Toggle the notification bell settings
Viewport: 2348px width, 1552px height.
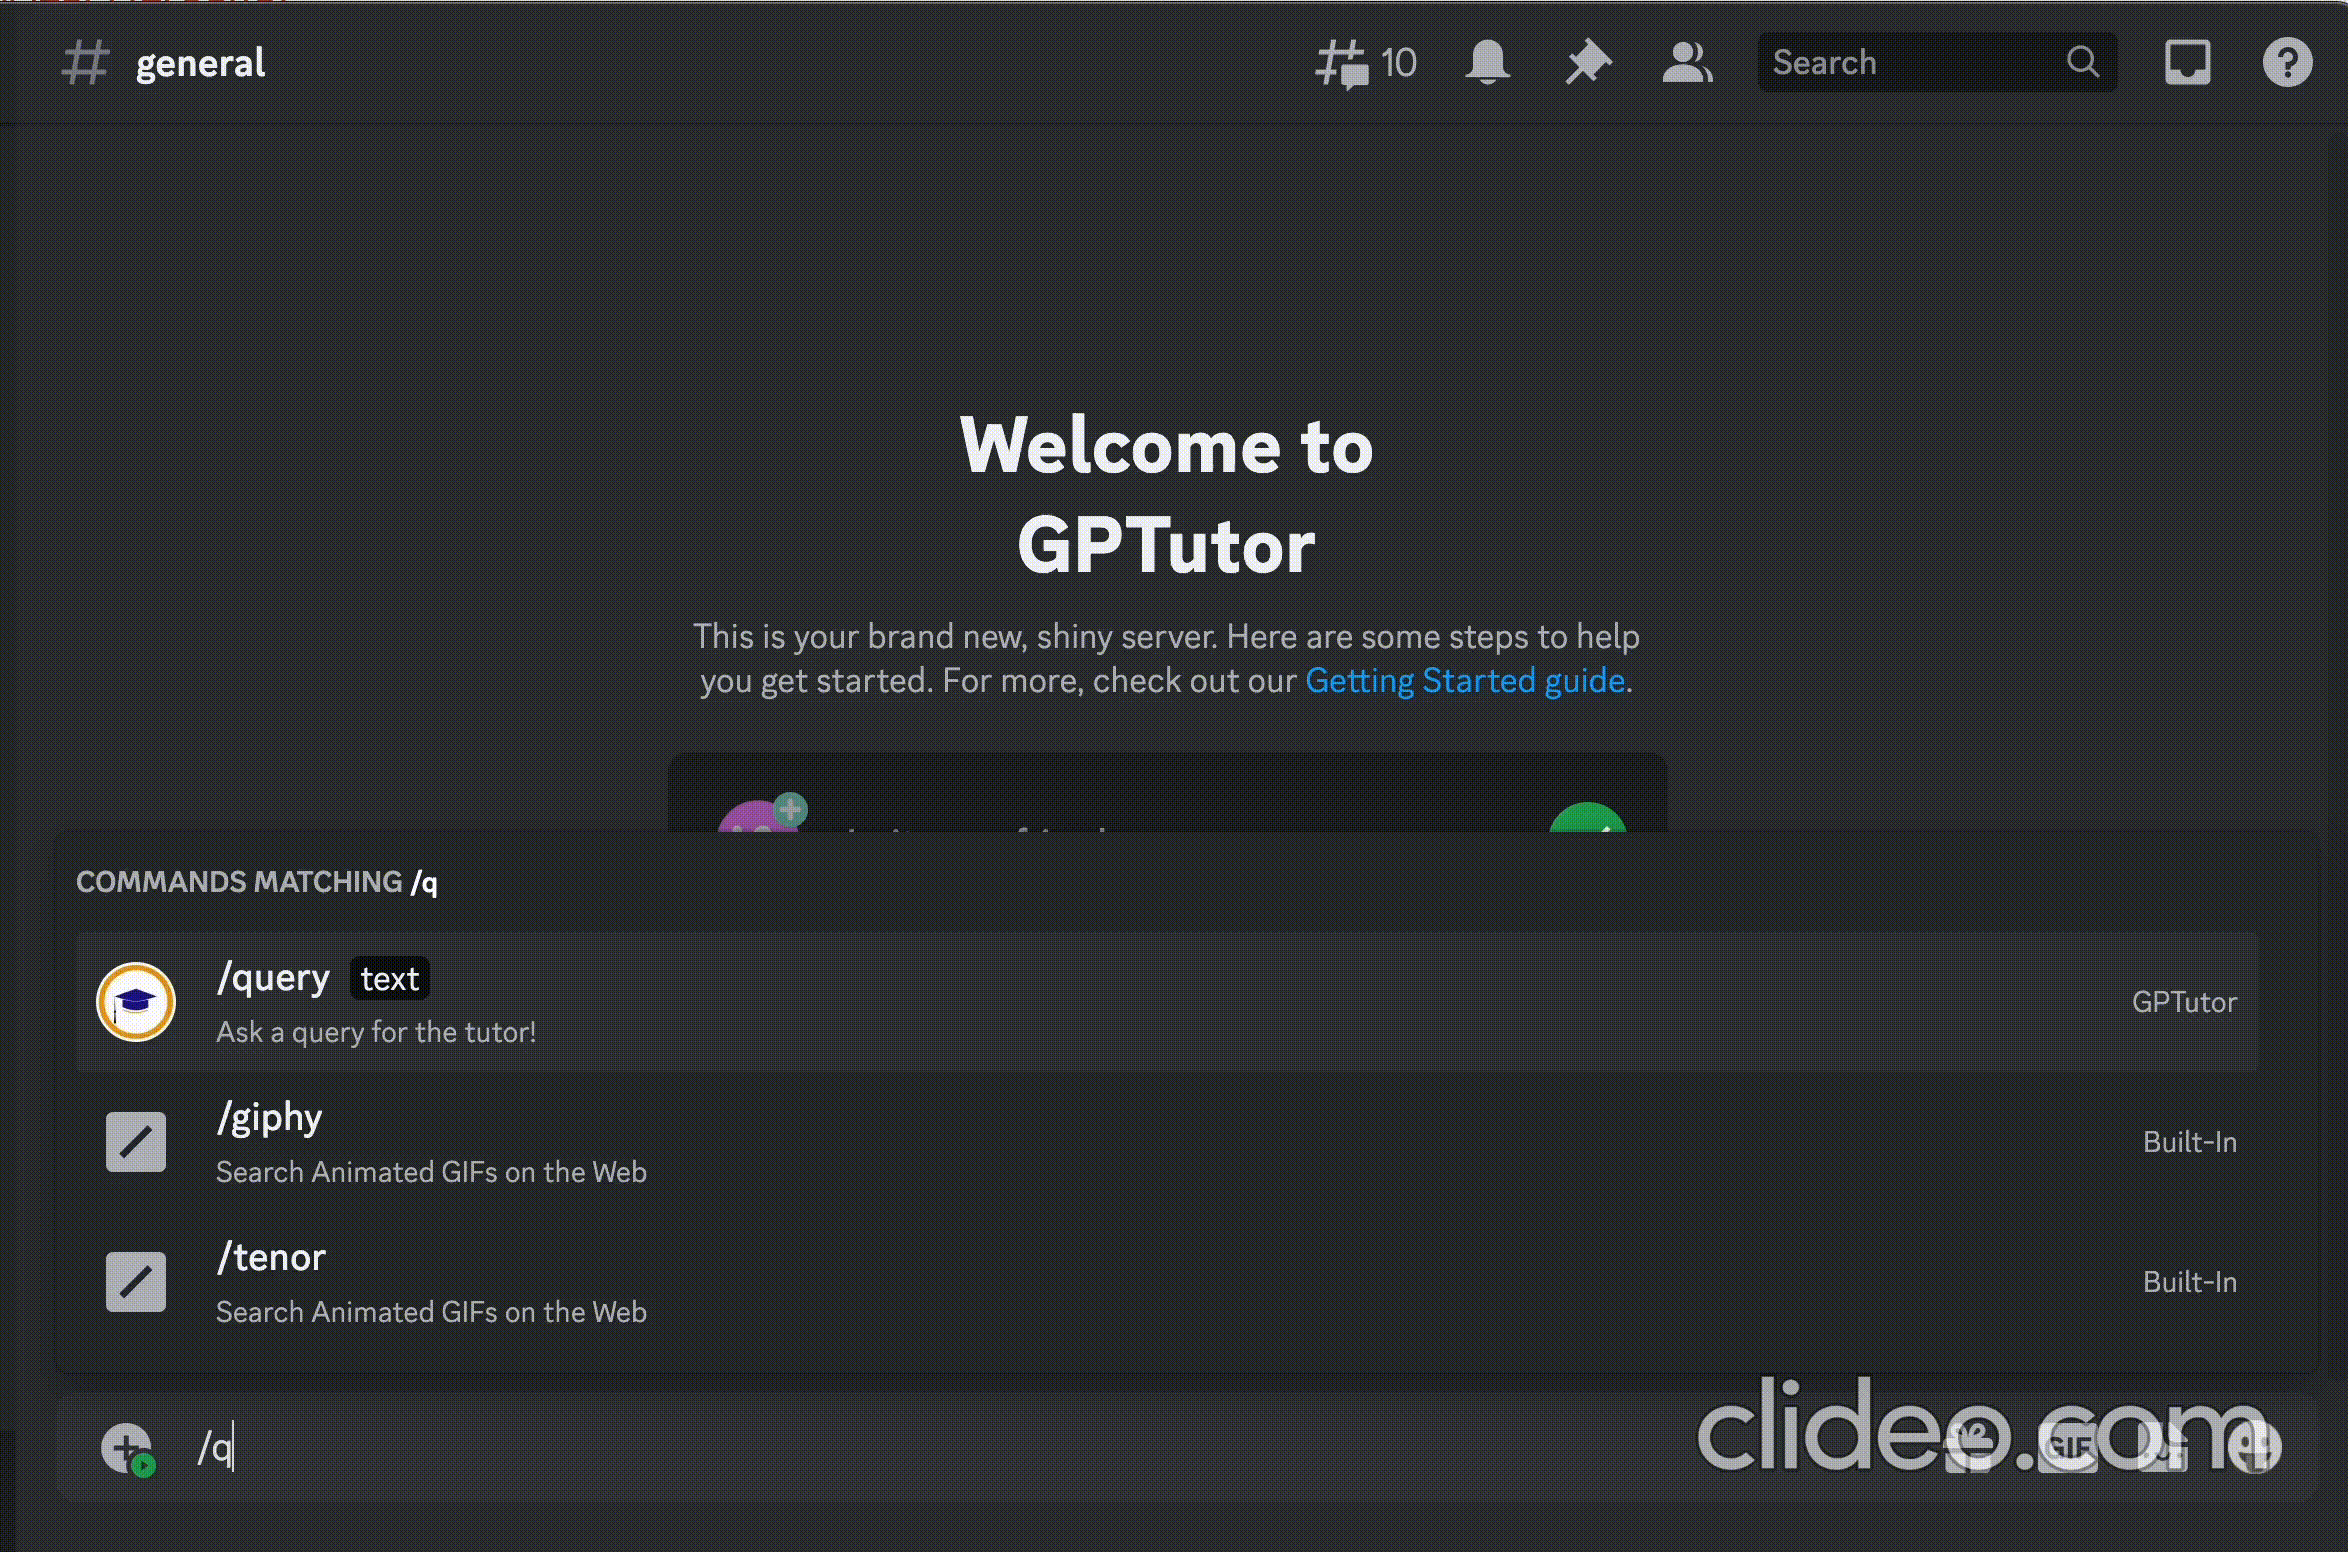[x=1484, y=62]
